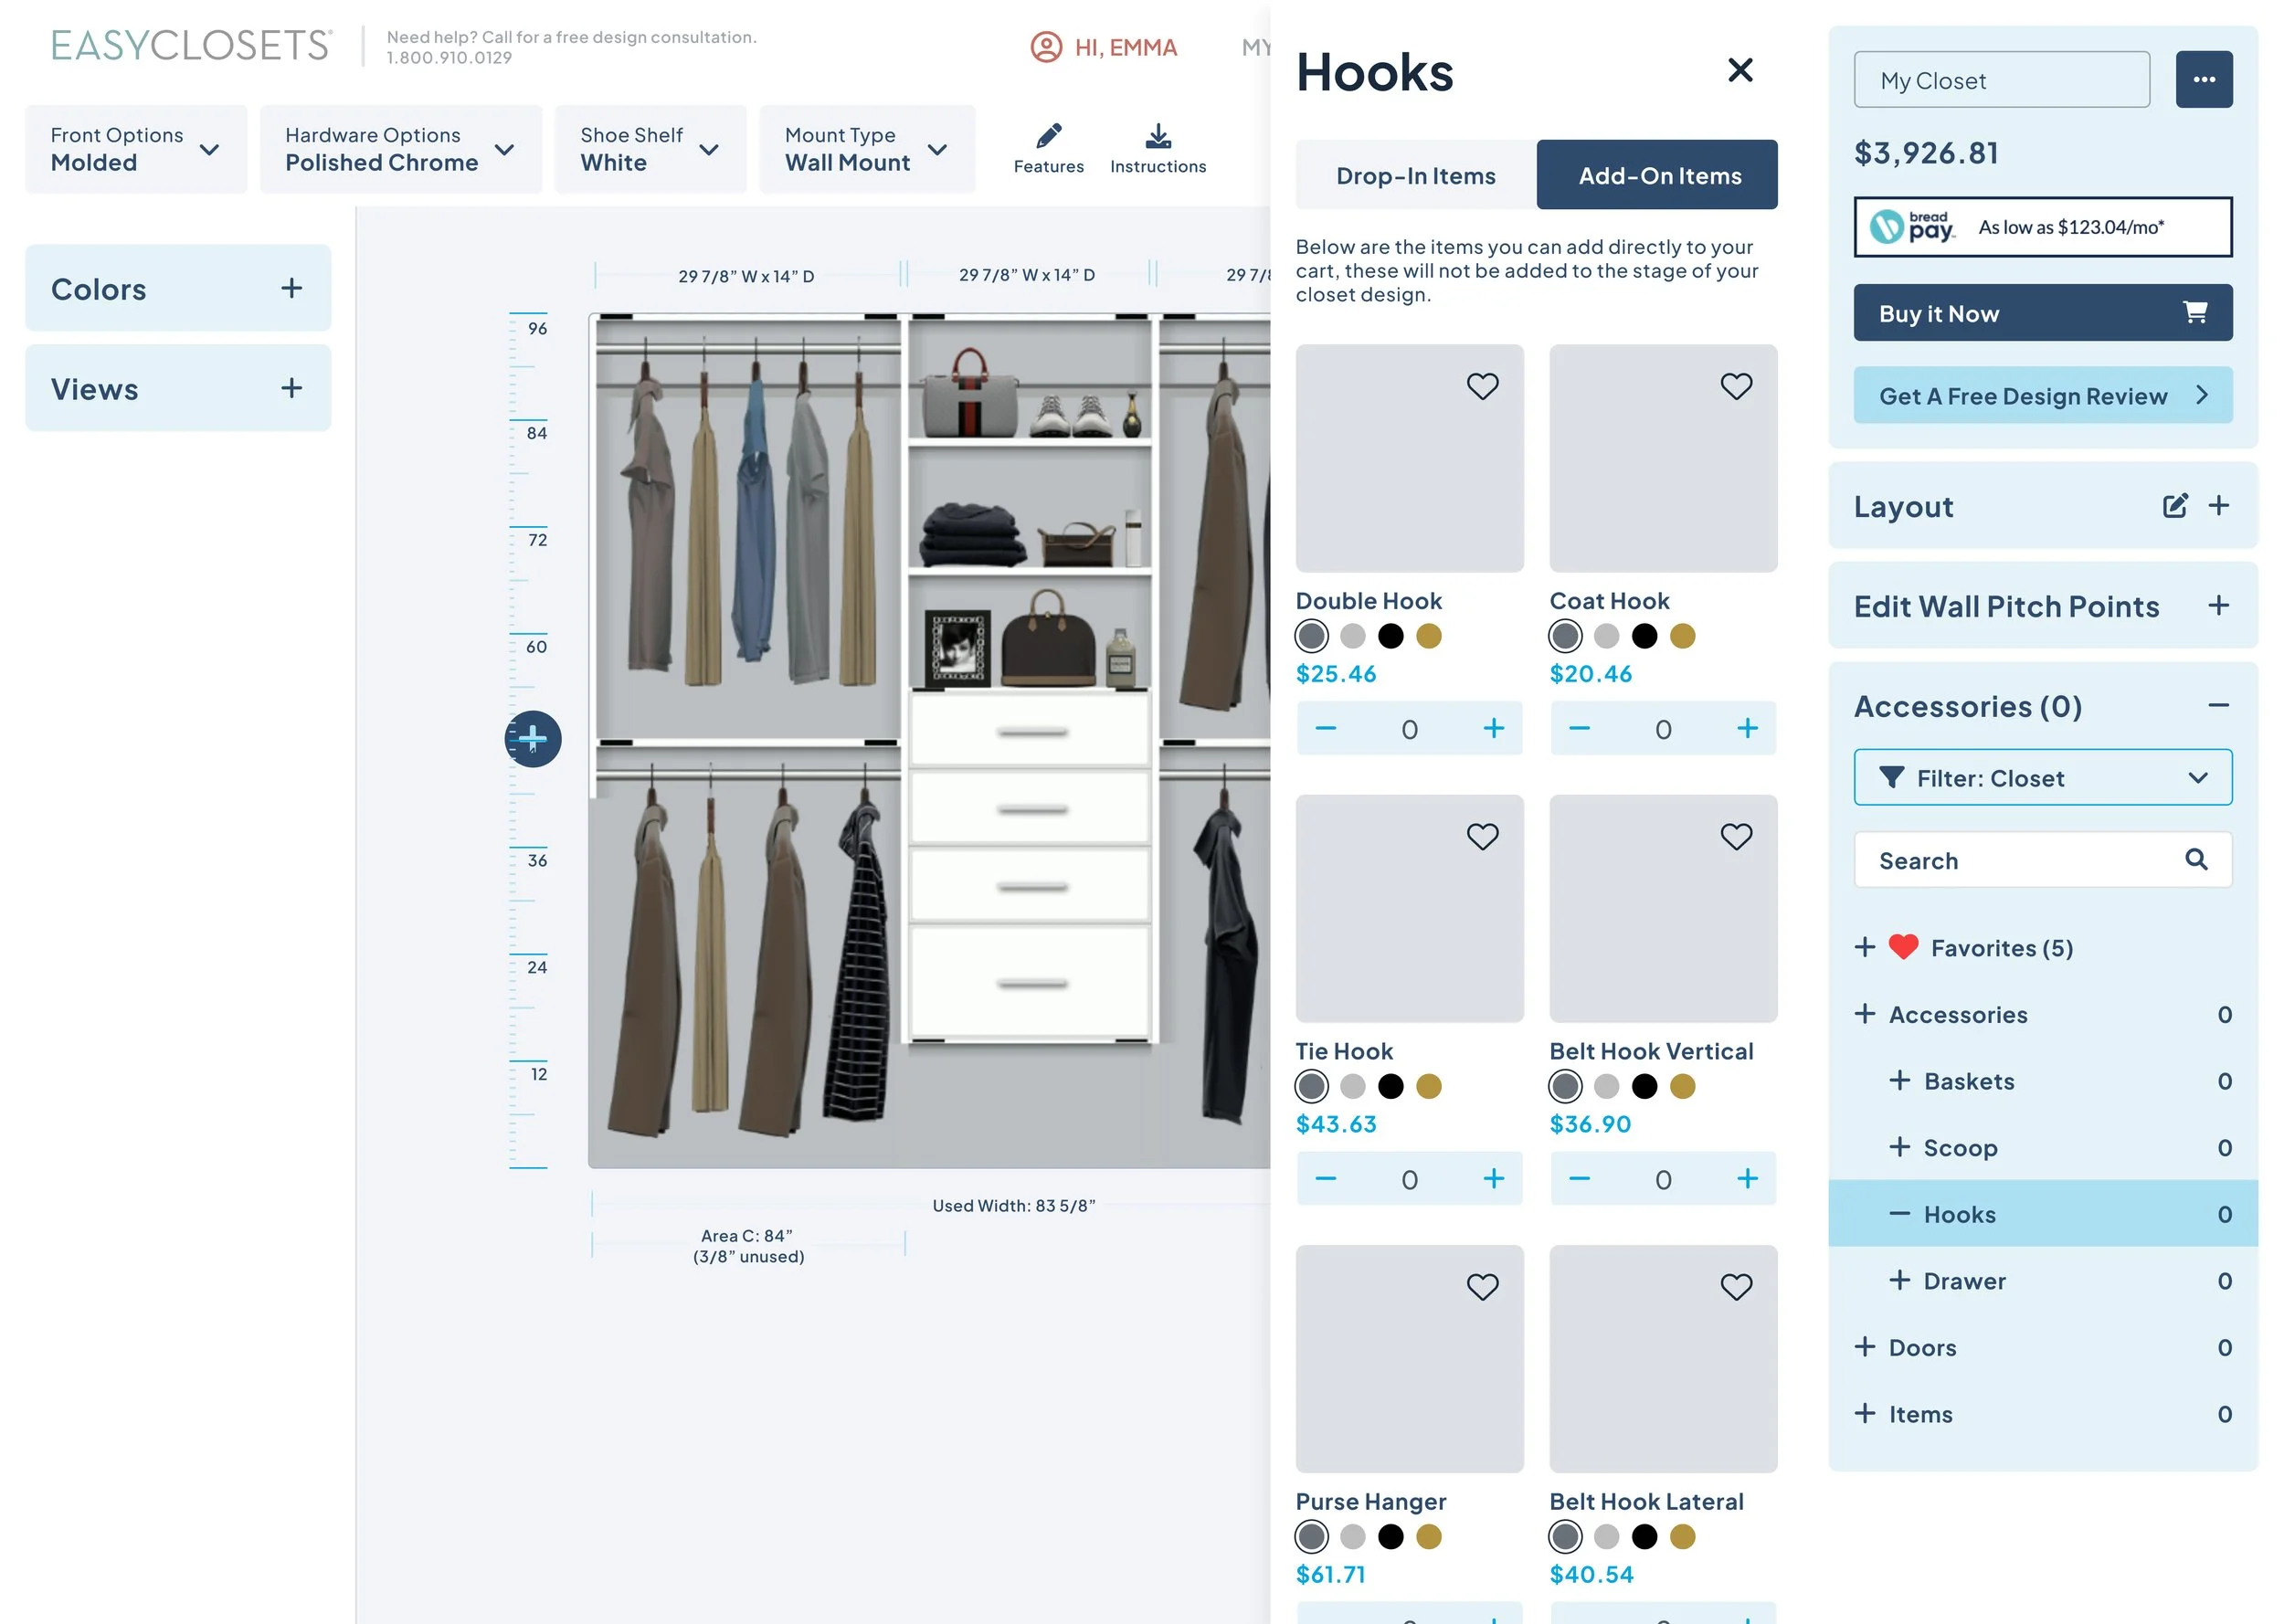Open the Front Options Molded dropdown

pyautogui.click(x=135, y=148)
